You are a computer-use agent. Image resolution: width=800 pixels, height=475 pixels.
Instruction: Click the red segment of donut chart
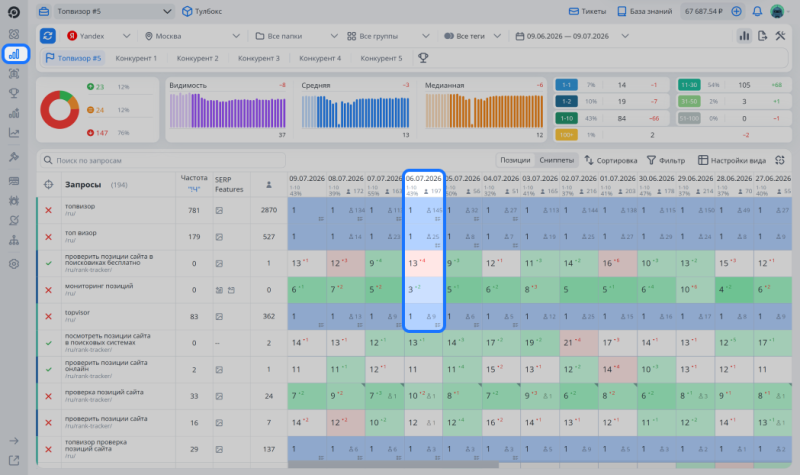coord(51,120)
